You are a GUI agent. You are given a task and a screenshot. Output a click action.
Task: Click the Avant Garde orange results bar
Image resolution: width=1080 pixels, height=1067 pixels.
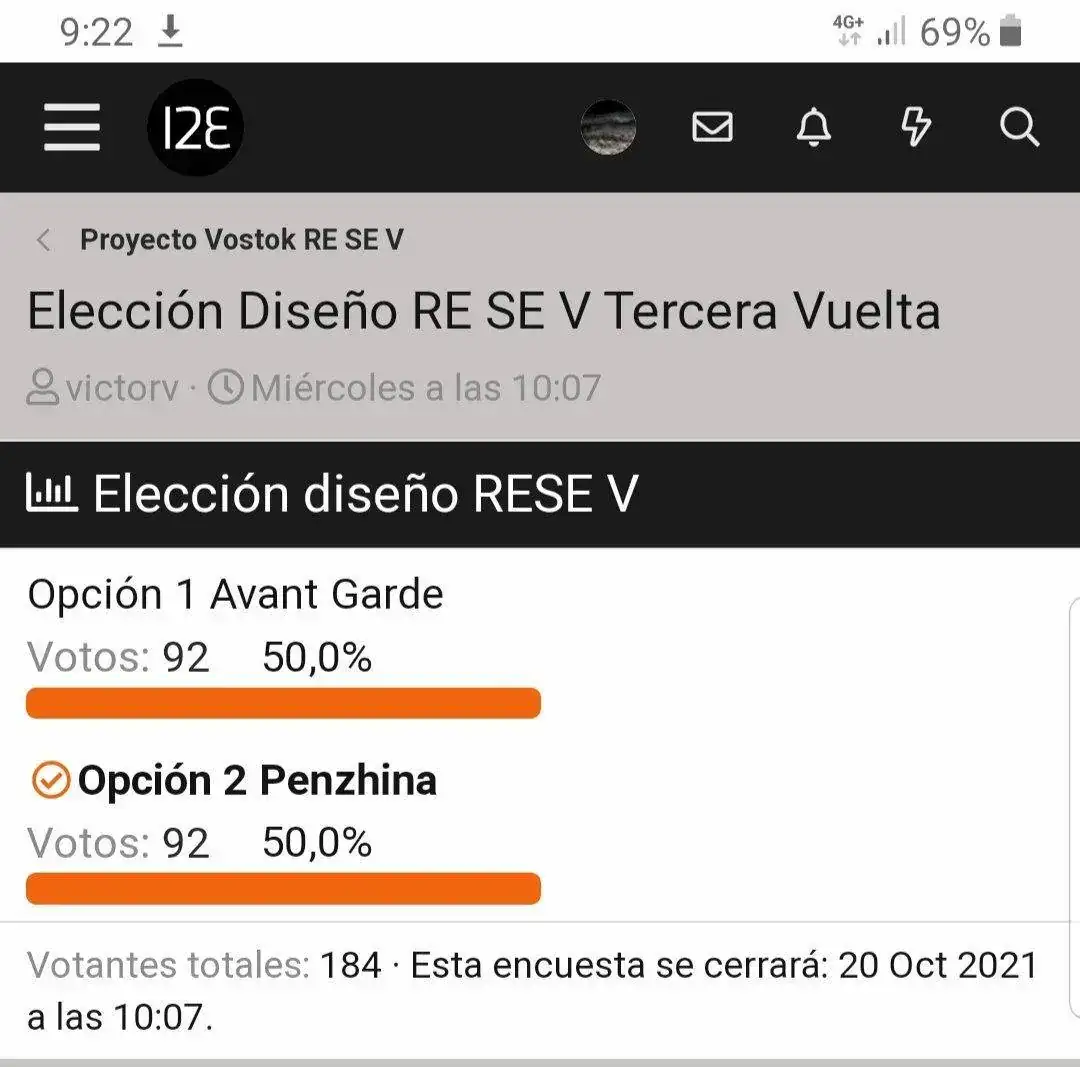click(x=283, y=703)
